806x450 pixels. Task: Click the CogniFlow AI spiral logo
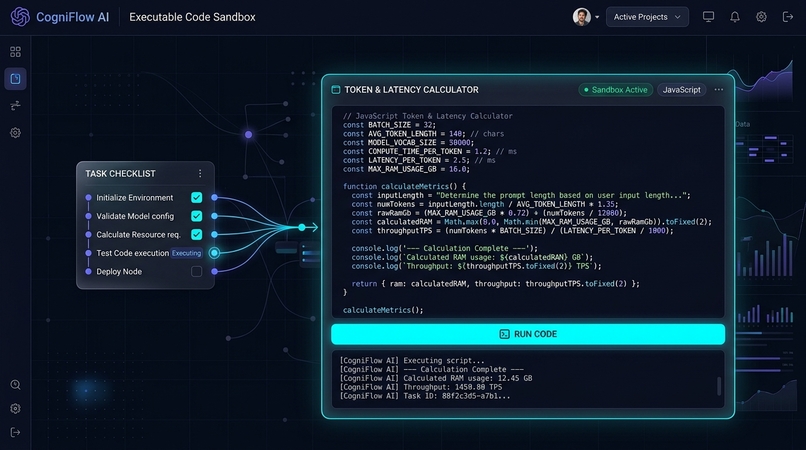pos(20,16)
